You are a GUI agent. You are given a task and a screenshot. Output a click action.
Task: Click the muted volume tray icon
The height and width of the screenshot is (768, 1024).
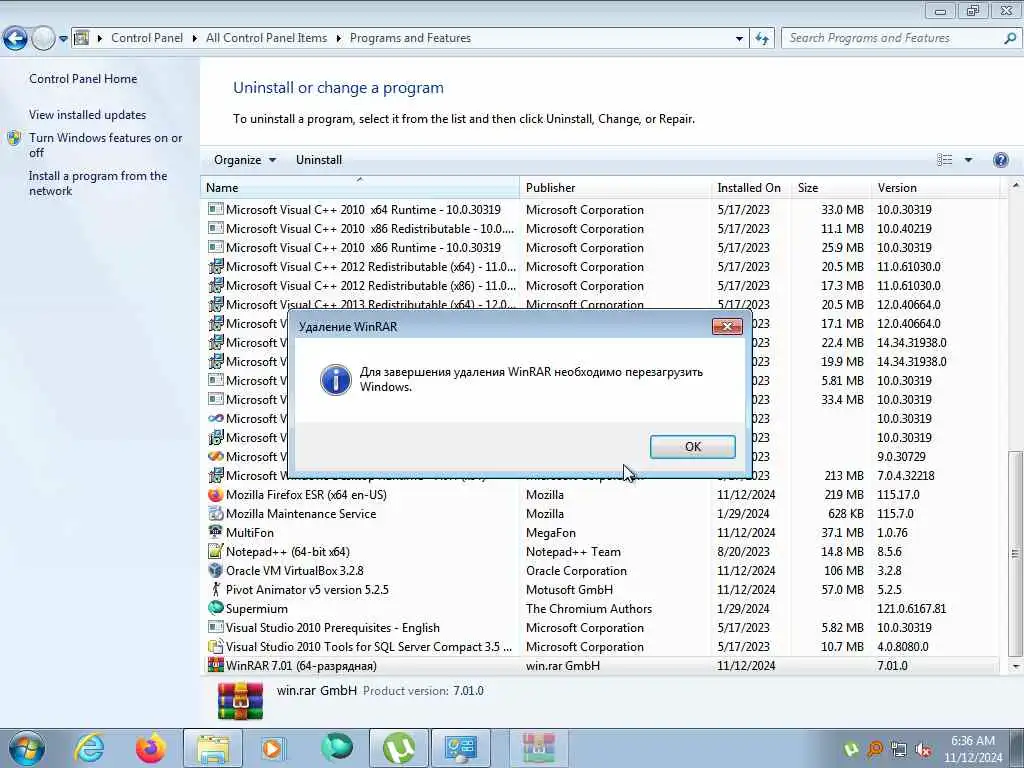tap(923, 749)
